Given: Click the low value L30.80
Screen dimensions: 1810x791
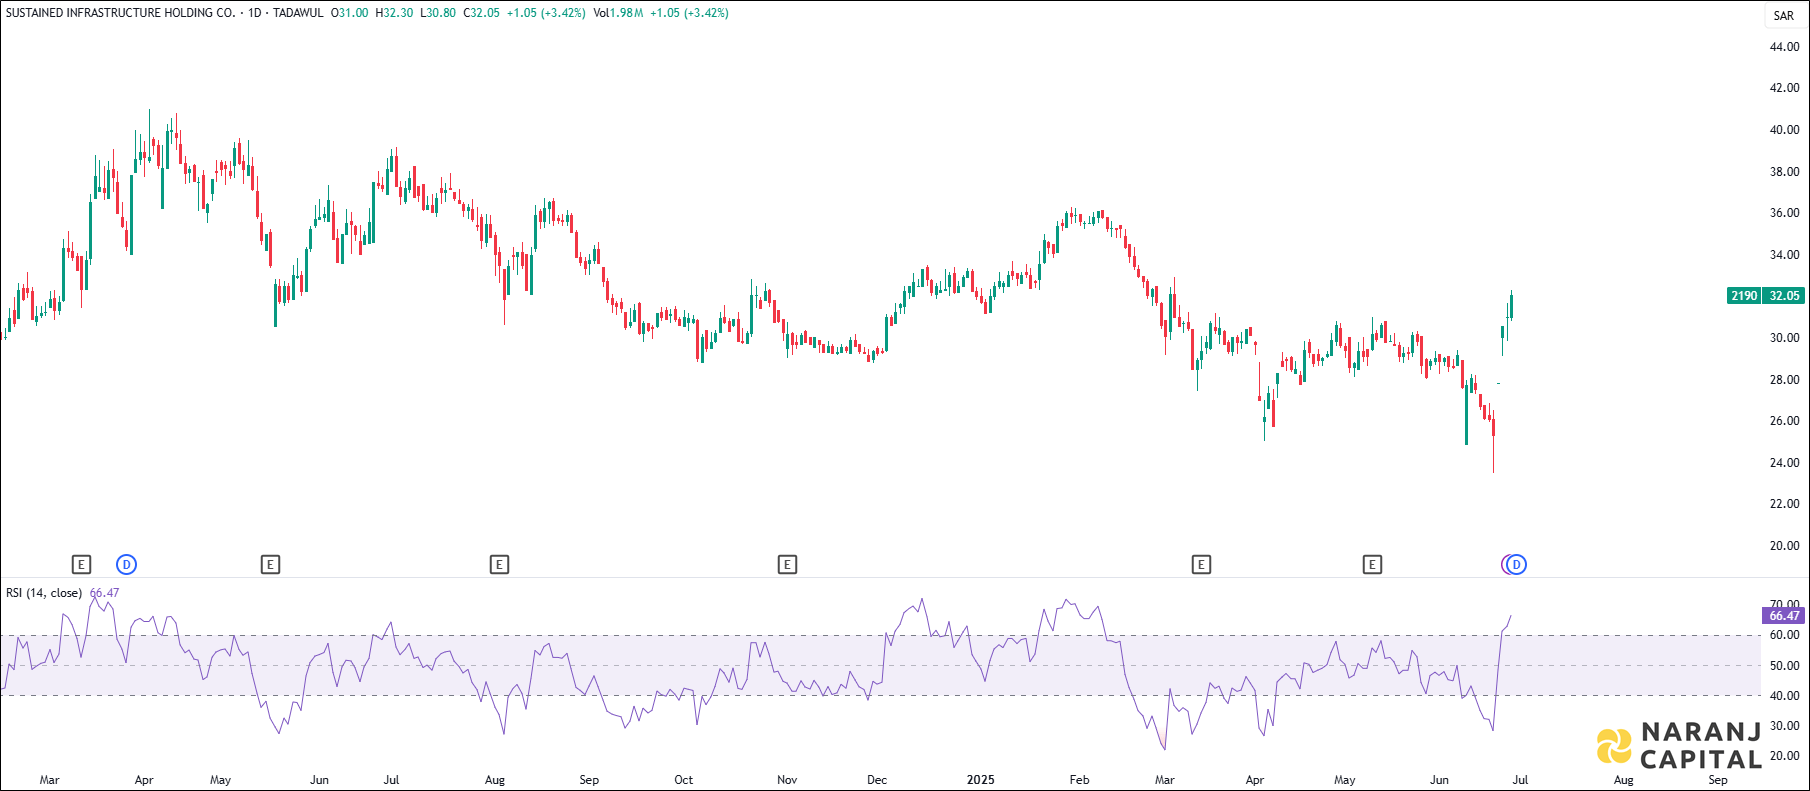Looking at the screenshot, I should coord(438,13).
